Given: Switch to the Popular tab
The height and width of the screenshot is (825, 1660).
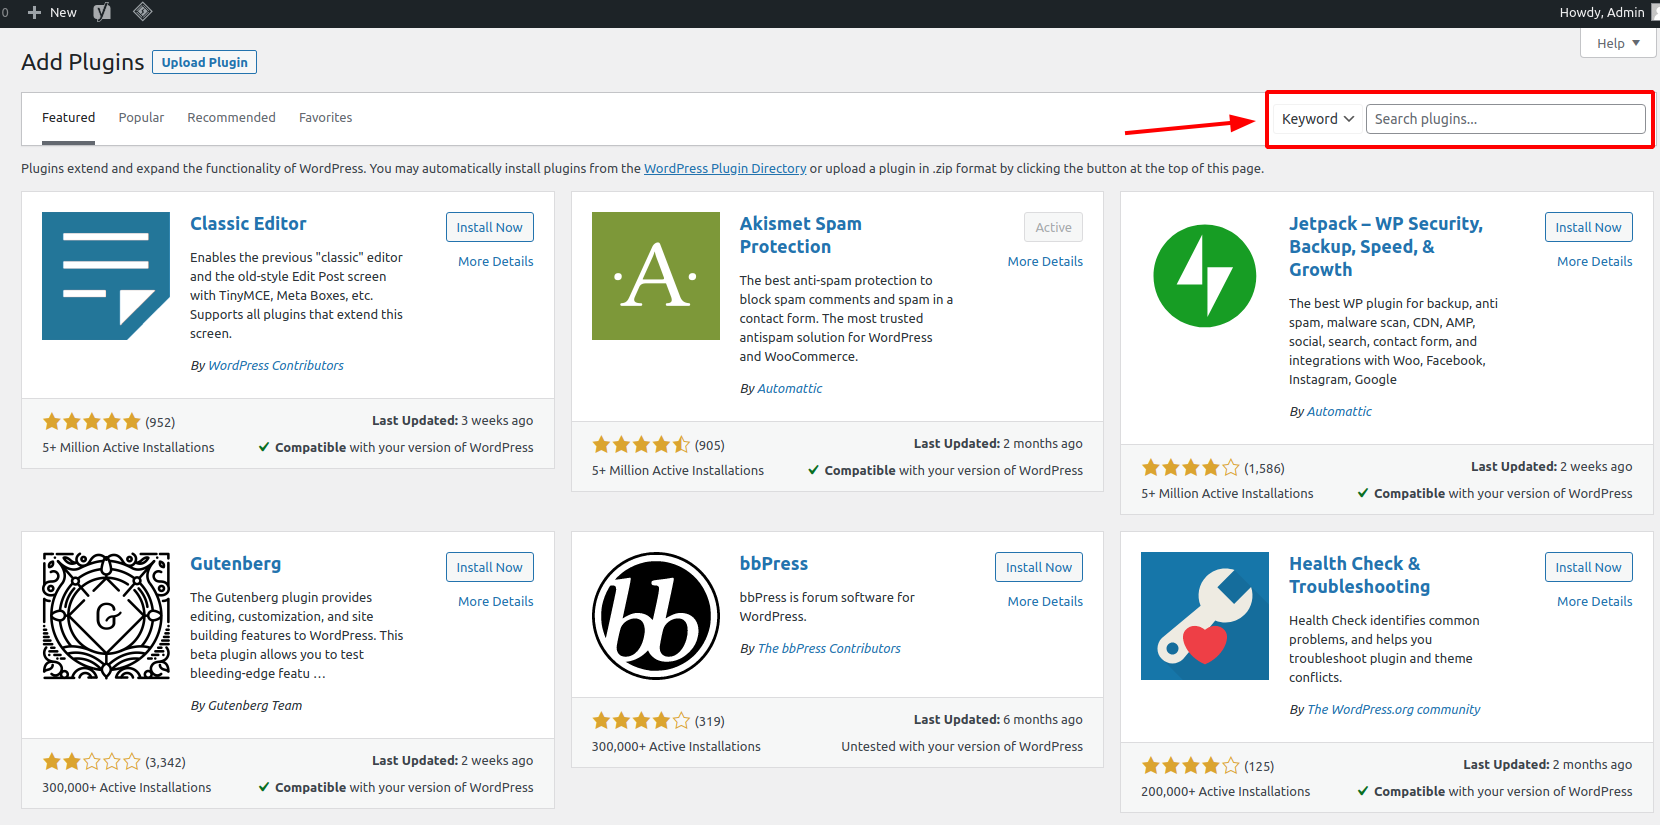Looking at the screenshot, I should point(141,118).
